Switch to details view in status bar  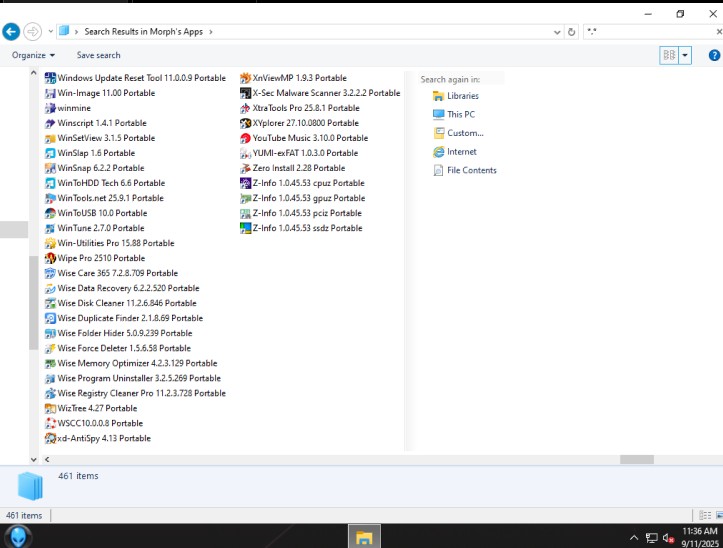(x=705, y=516)
